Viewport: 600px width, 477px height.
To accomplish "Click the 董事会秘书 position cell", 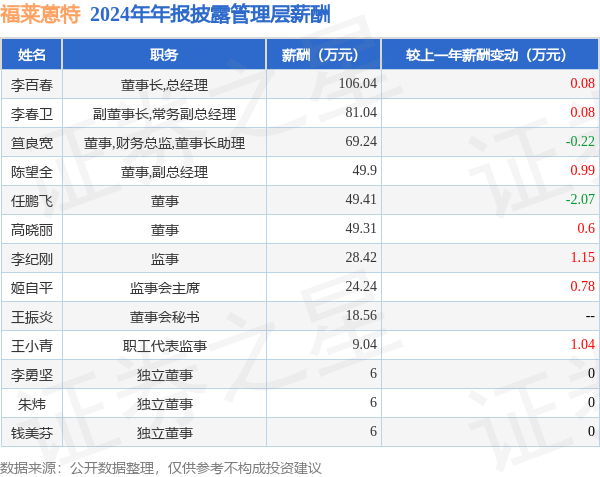I will [164, 317].
